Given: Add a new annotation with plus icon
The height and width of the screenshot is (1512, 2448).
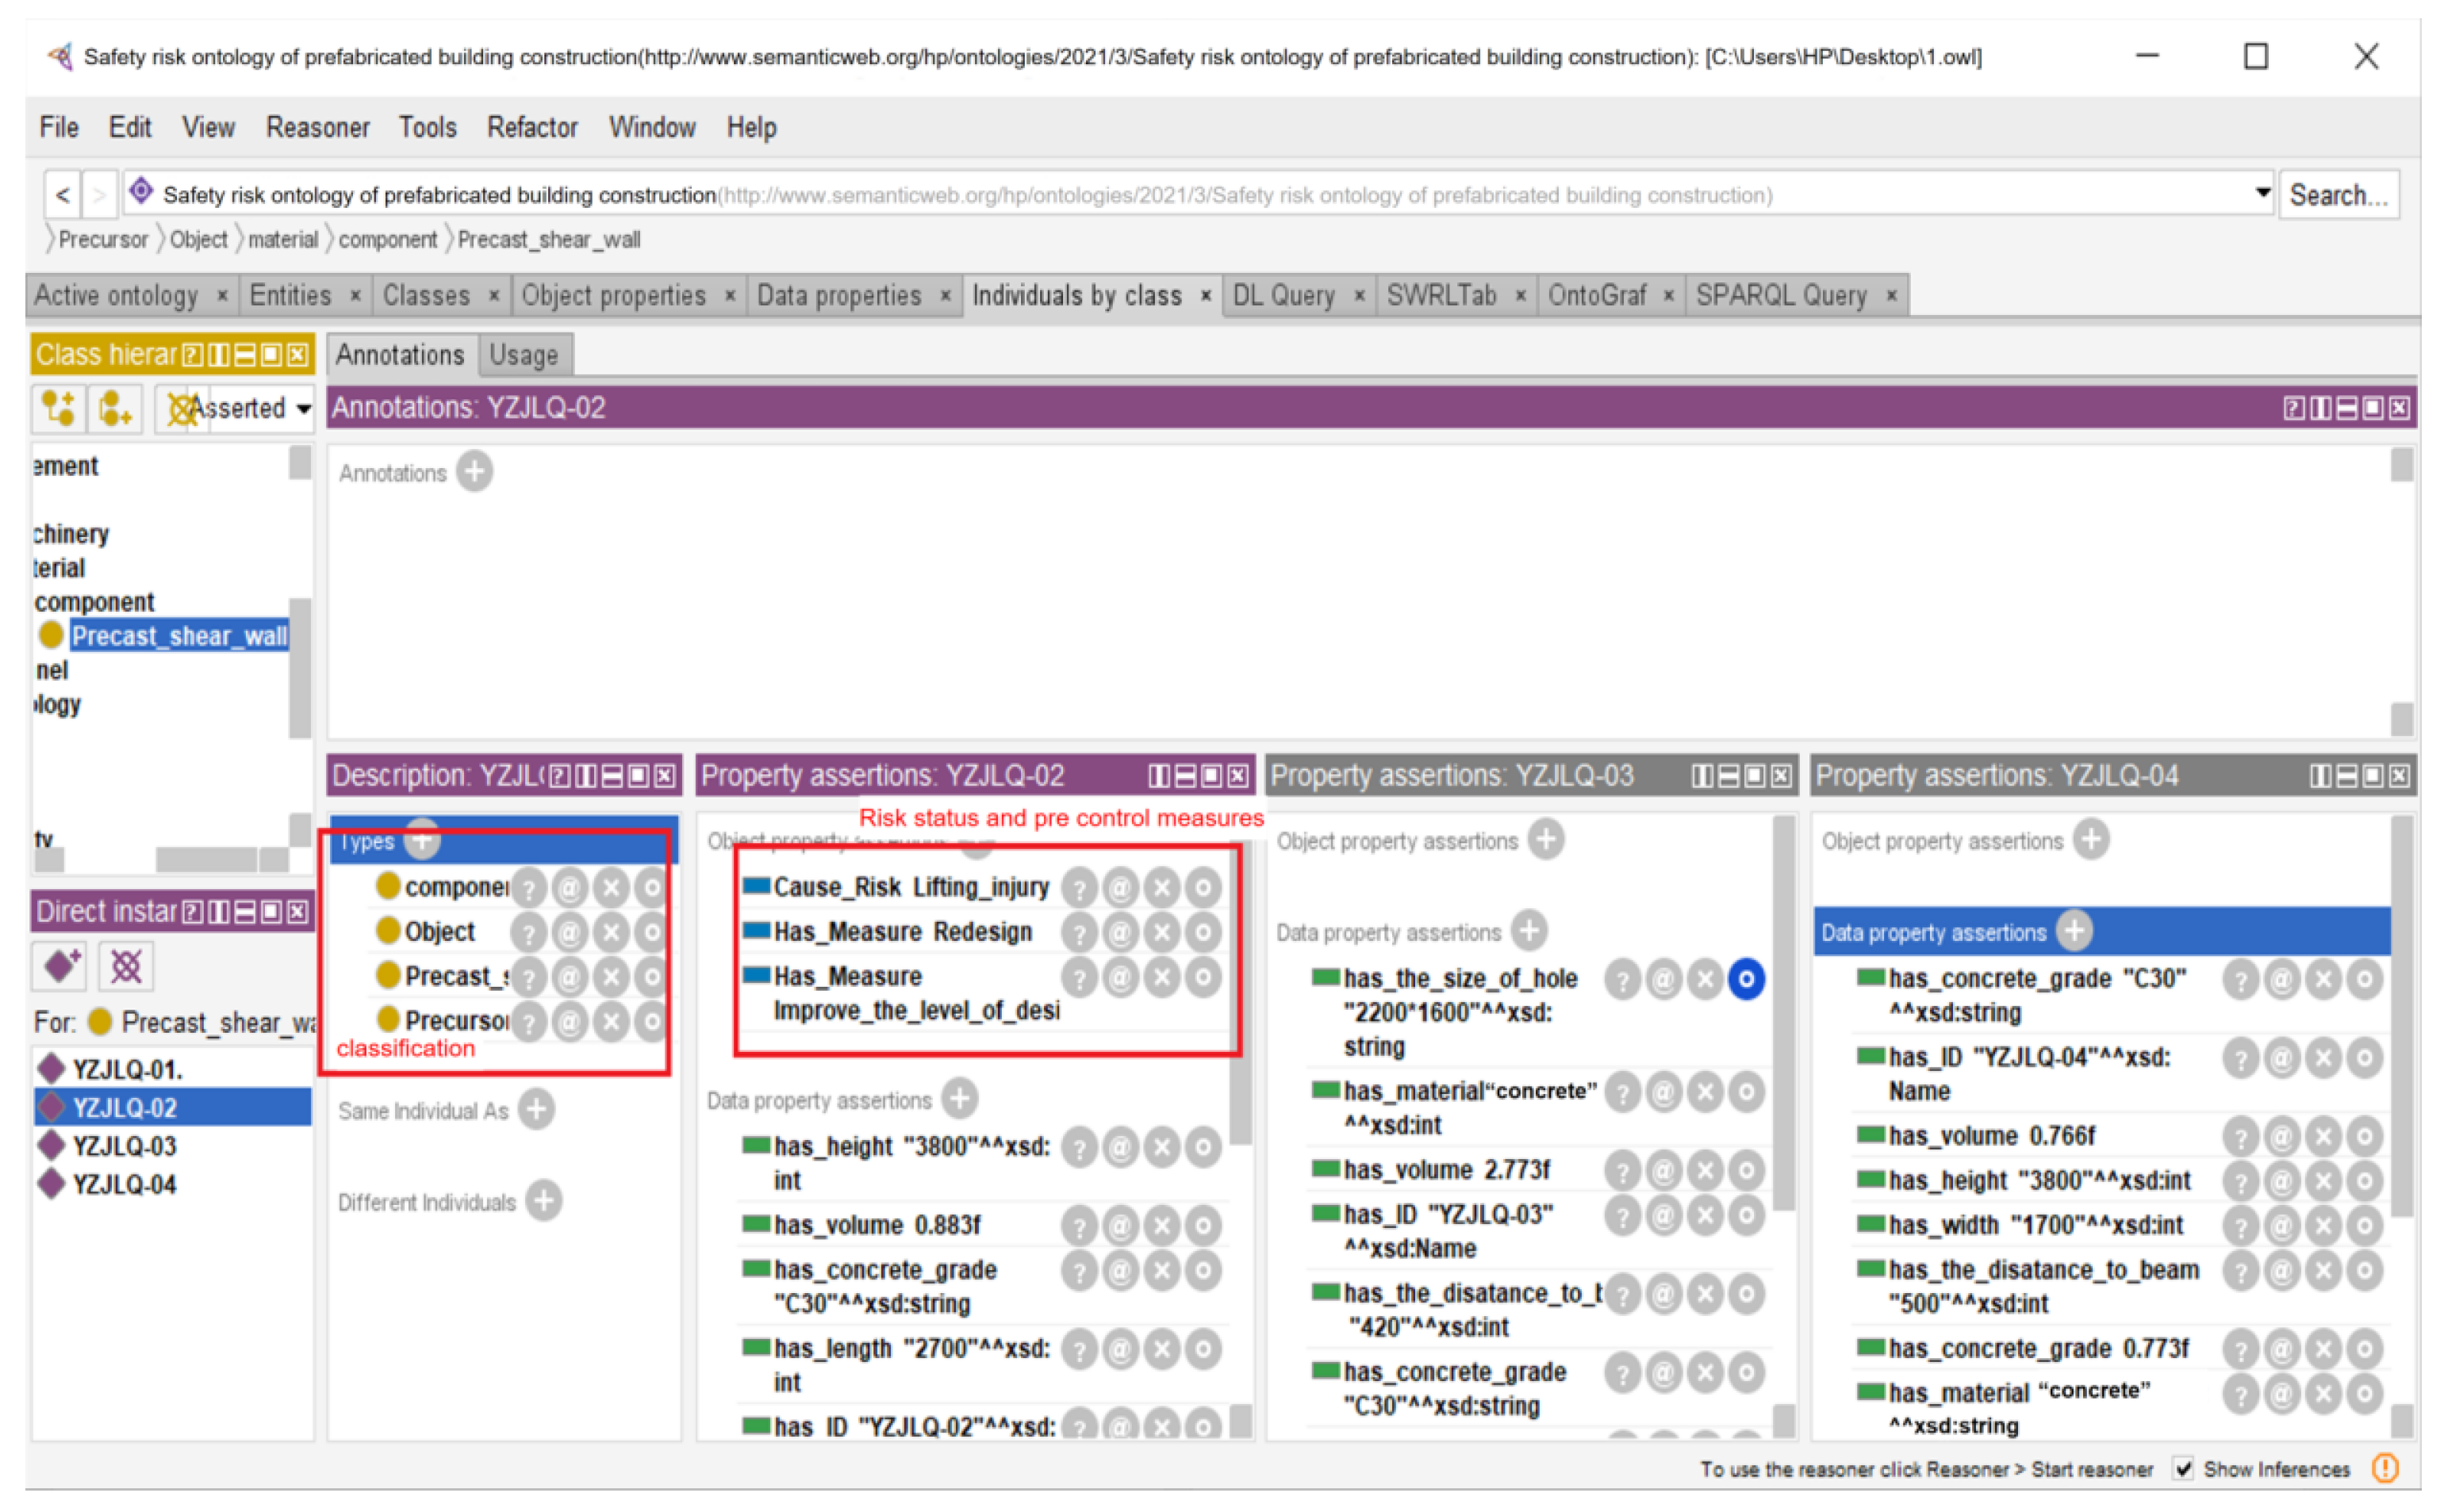Looking at the screenshot, I should (475, 471).
